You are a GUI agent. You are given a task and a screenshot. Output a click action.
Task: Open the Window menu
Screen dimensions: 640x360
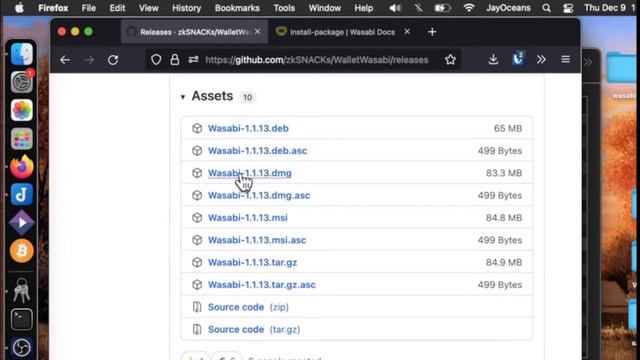pyautogui.click(x=324, y=8)
